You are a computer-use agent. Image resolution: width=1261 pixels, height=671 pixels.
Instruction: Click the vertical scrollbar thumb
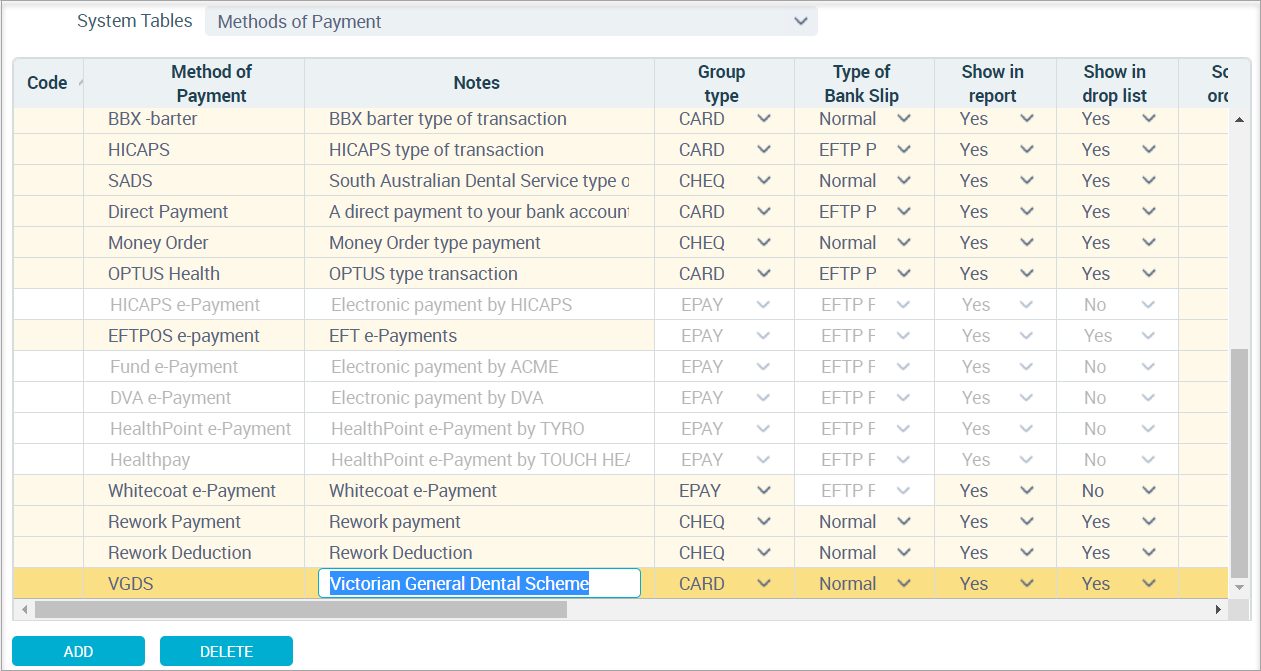click(x=1240, y=463)
